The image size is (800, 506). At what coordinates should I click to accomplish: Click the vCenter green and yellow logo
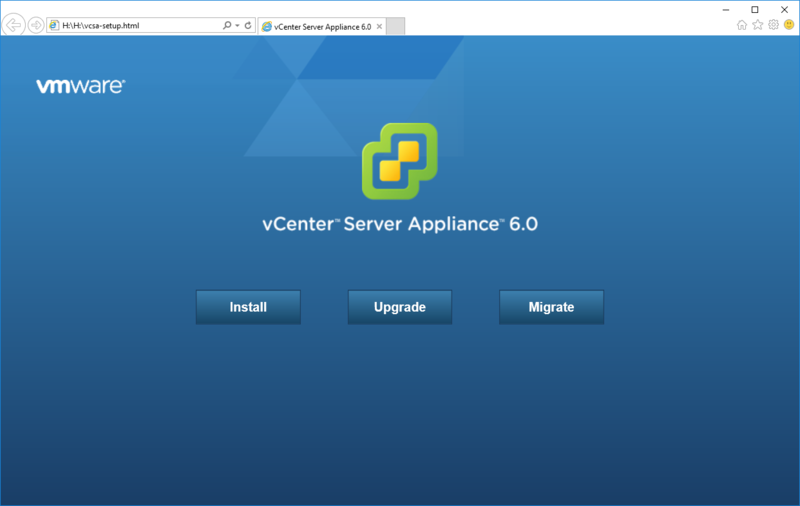(399, 161)
